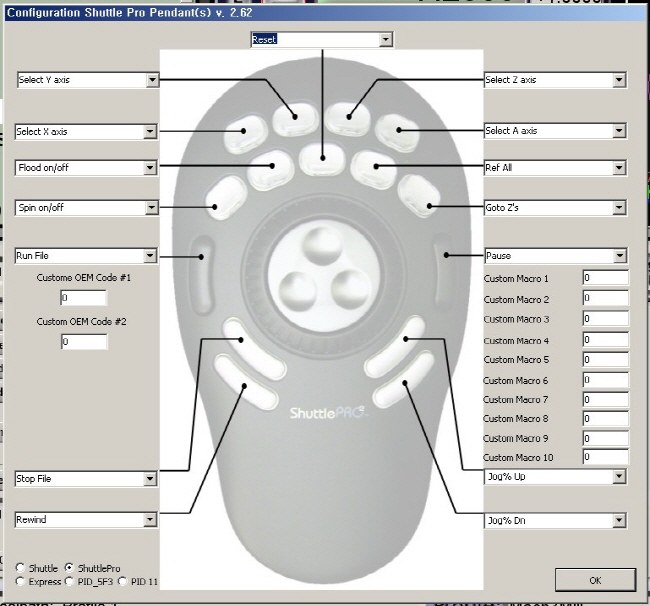Viewport: 650px width, 606px height.
Task: Click the Custom Macro 3 input field
Action: 606,318
